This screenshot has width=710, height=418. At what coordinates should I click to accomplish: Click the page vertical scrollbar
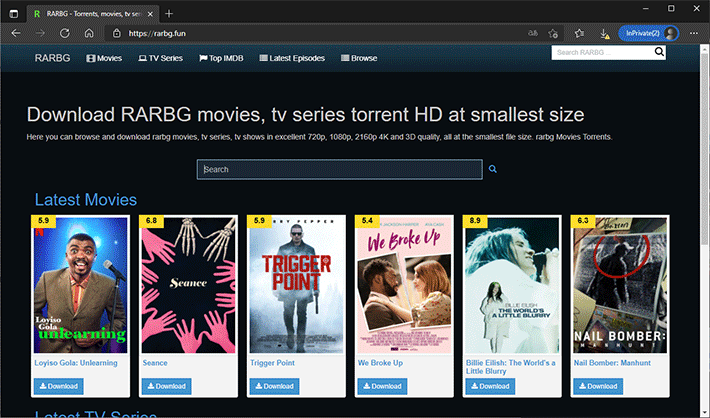[705, 149]
